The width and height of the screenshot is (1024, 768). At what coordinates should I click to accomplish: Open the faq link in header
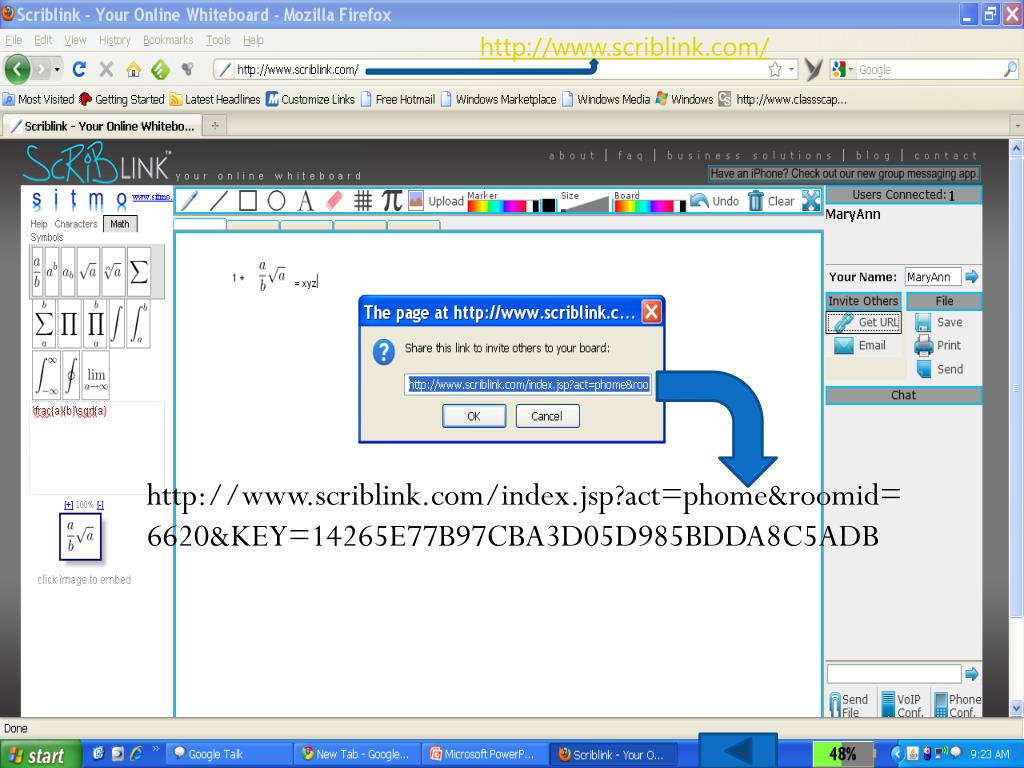pyautogui.click(x=630, y=155)
